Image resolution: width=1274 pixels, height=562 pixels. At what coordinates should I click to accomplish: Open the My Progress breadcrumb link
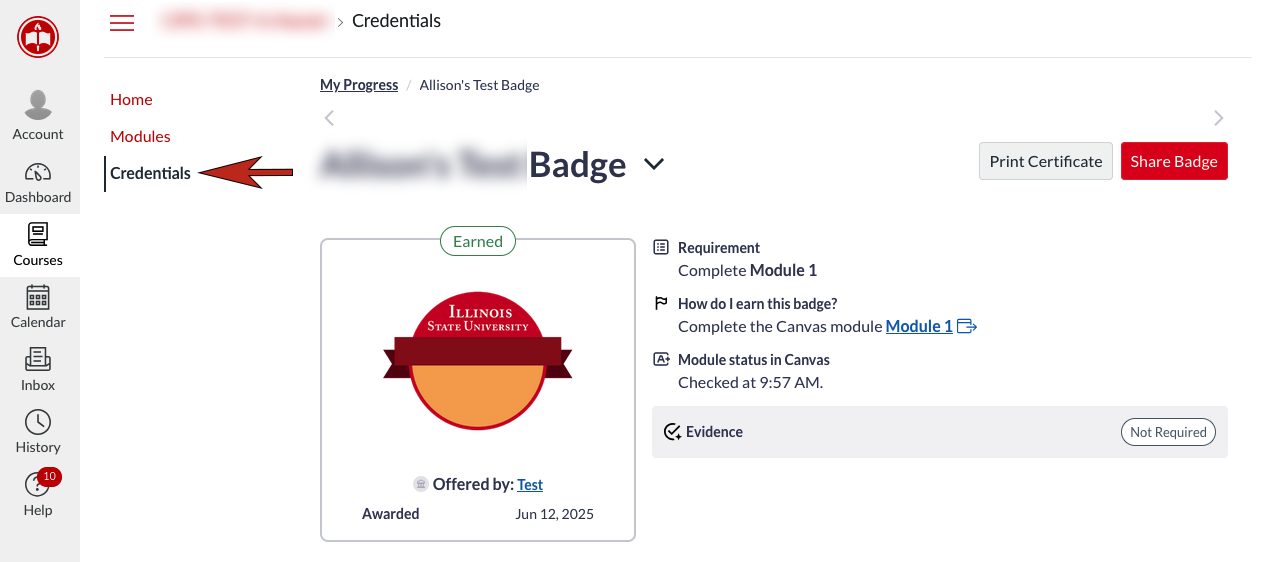359,85
